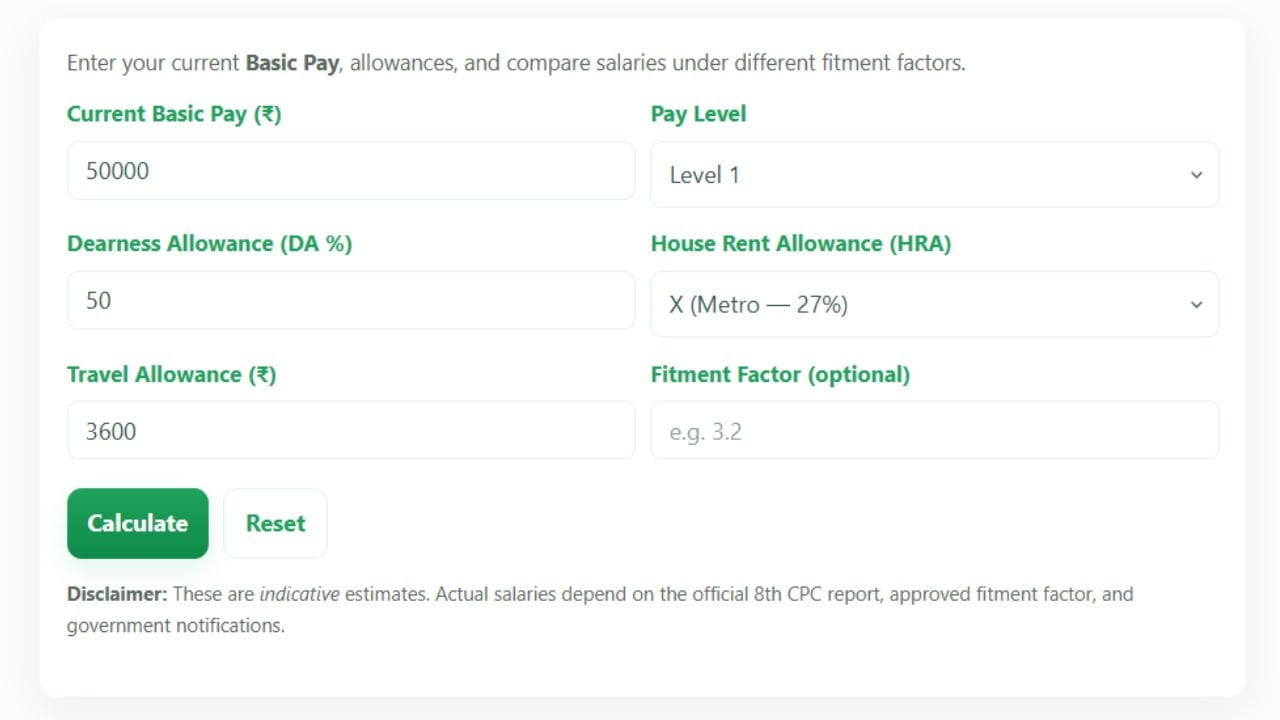1280x720 pixels.
Task: Focus the Dearness Allowance percentage field
Action: click(350, 301)
